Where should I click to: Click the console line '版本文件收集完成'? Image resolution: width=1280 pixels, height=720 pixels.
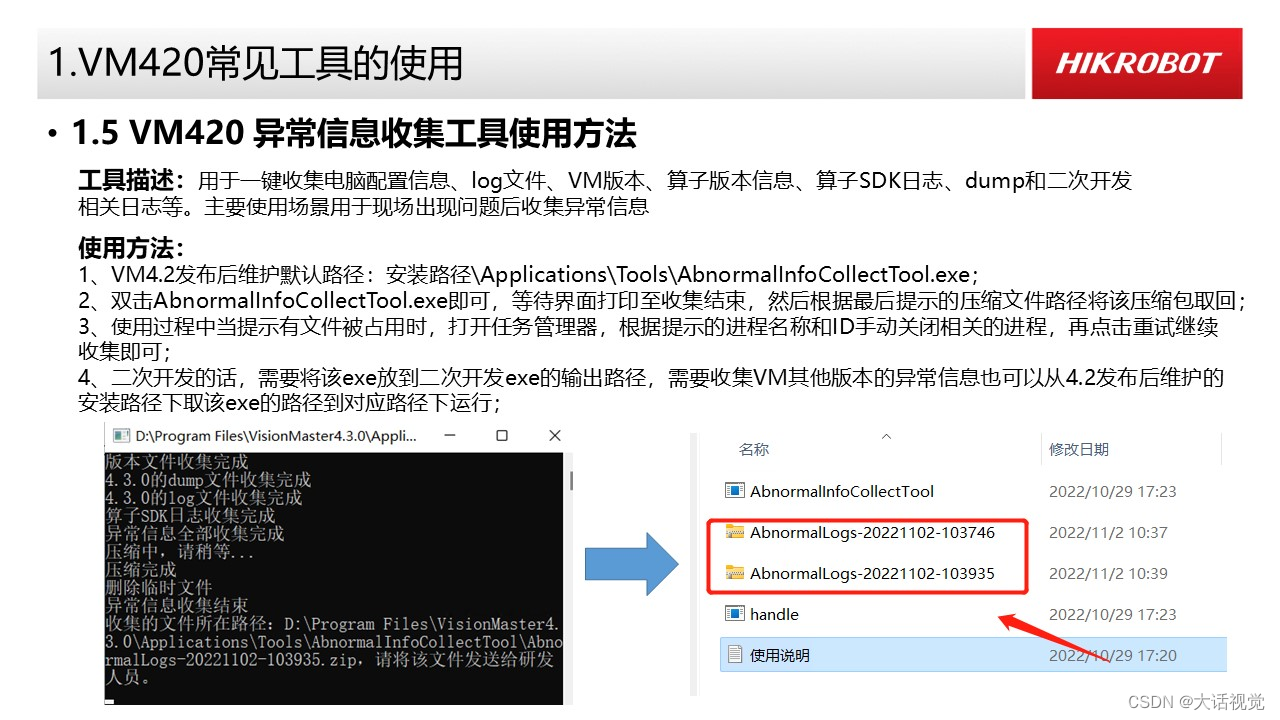pos(177,462)
